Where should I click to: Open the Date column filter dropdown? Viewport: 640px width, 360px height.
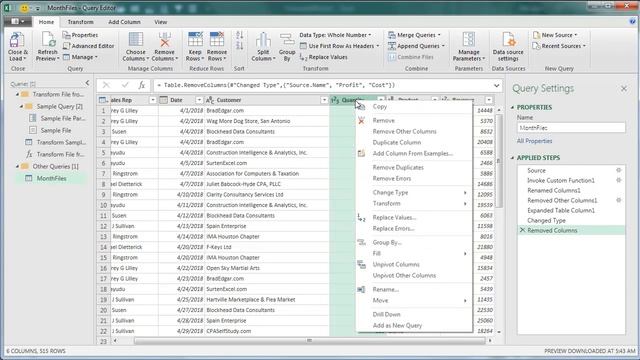coord(199,100)
